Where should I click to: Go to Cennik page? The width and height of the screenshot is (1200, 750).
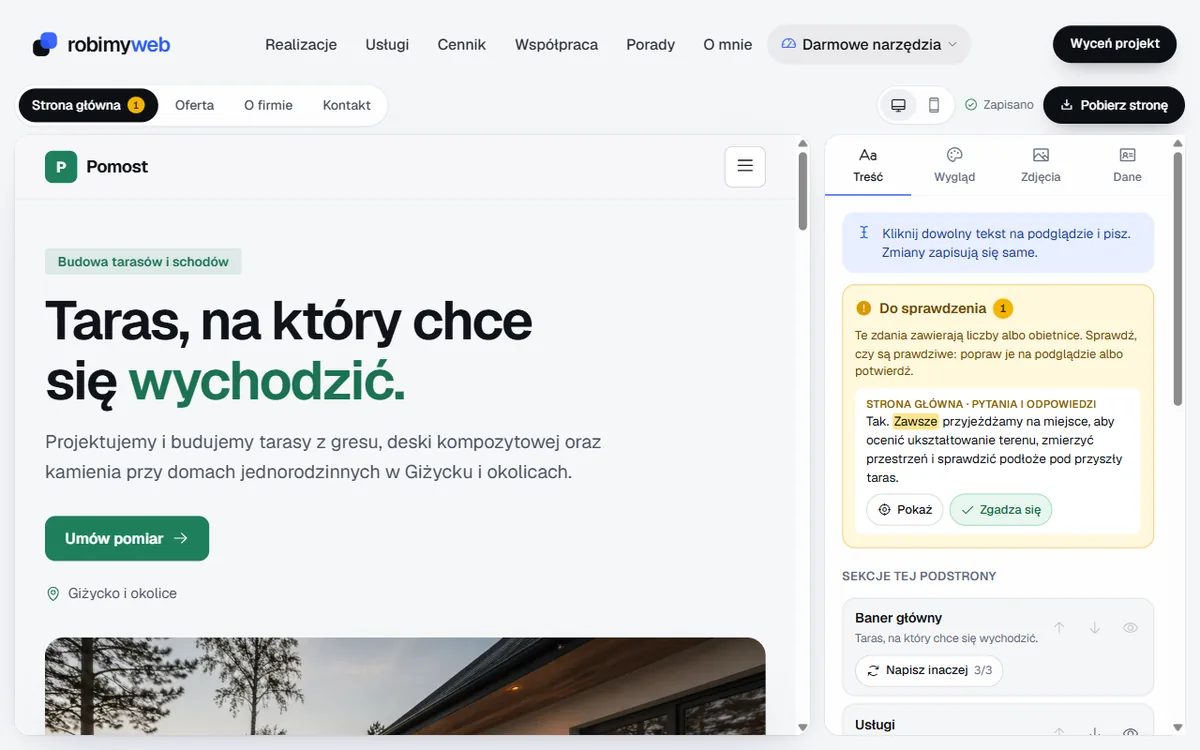(462, 44)
